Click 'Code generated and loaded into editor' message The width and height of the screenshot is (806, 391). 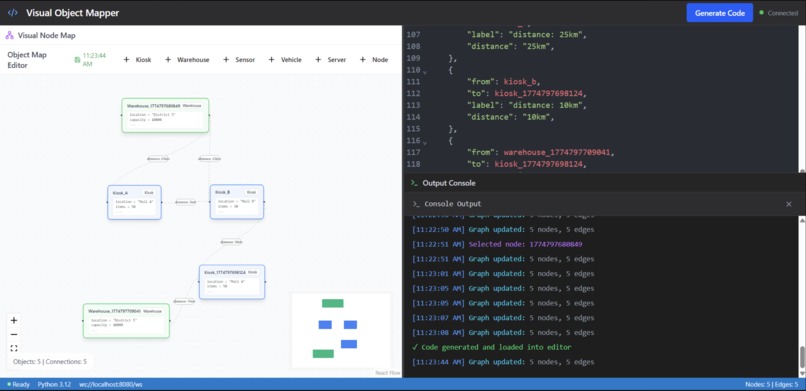(492, 347)
